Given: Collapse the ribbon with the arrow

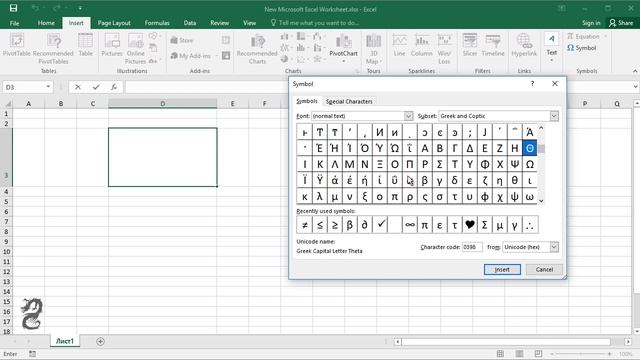Looking at the screenshot, I should [x=635, y=71].
